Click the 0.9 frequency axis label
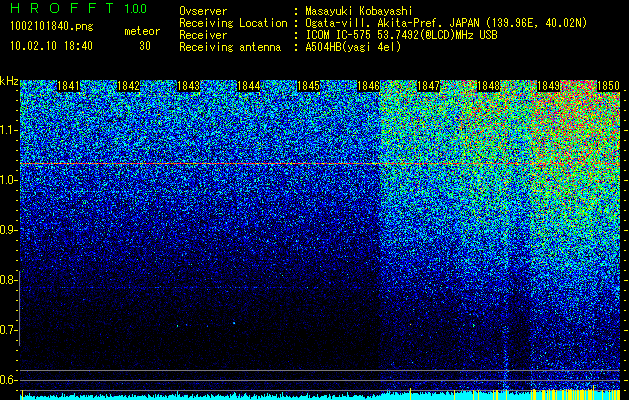The image size is (629, 400). tap(8, 230)
